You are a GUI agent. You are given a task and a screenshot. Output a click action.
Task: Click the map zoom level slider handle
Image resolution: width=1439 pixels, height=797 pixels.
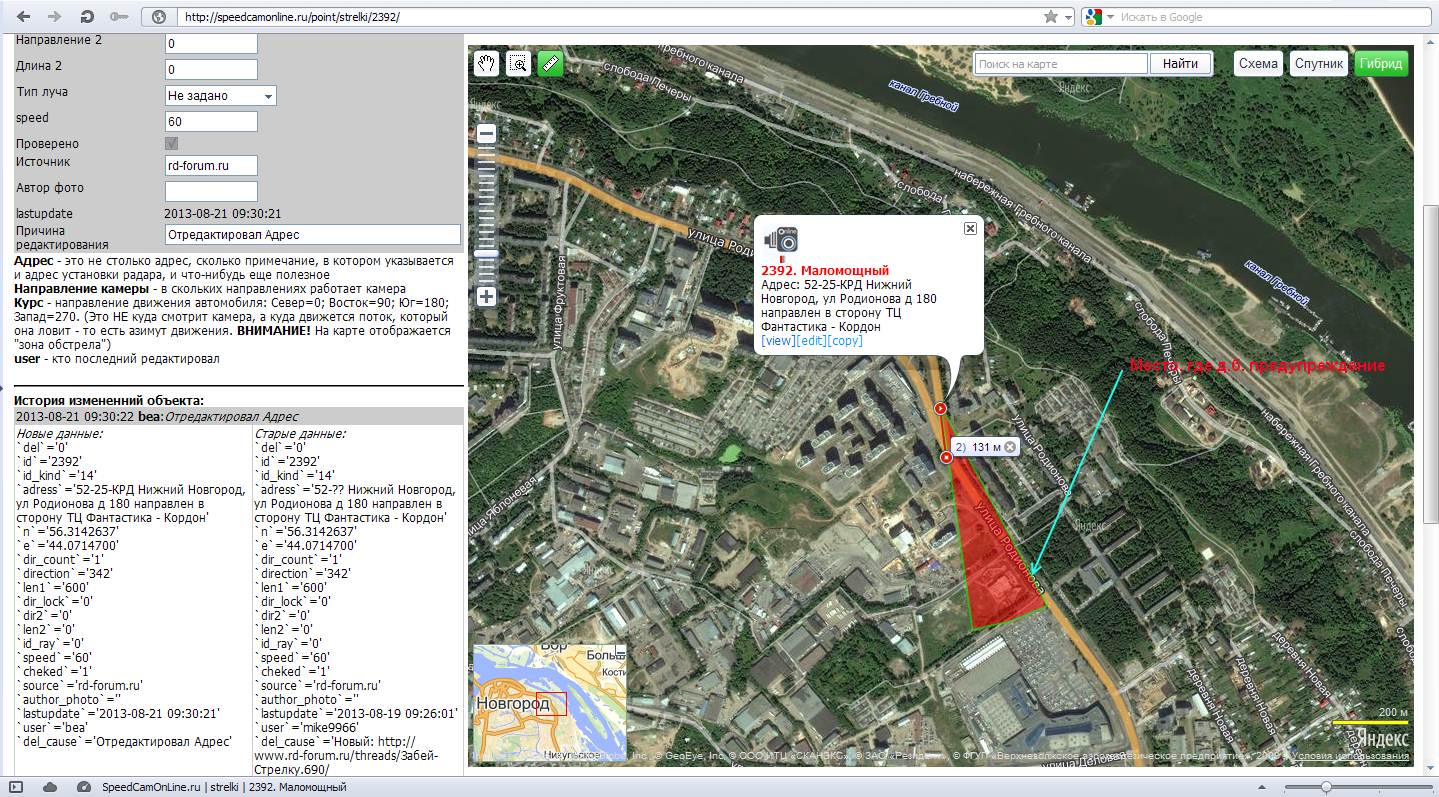click(486, 255)
